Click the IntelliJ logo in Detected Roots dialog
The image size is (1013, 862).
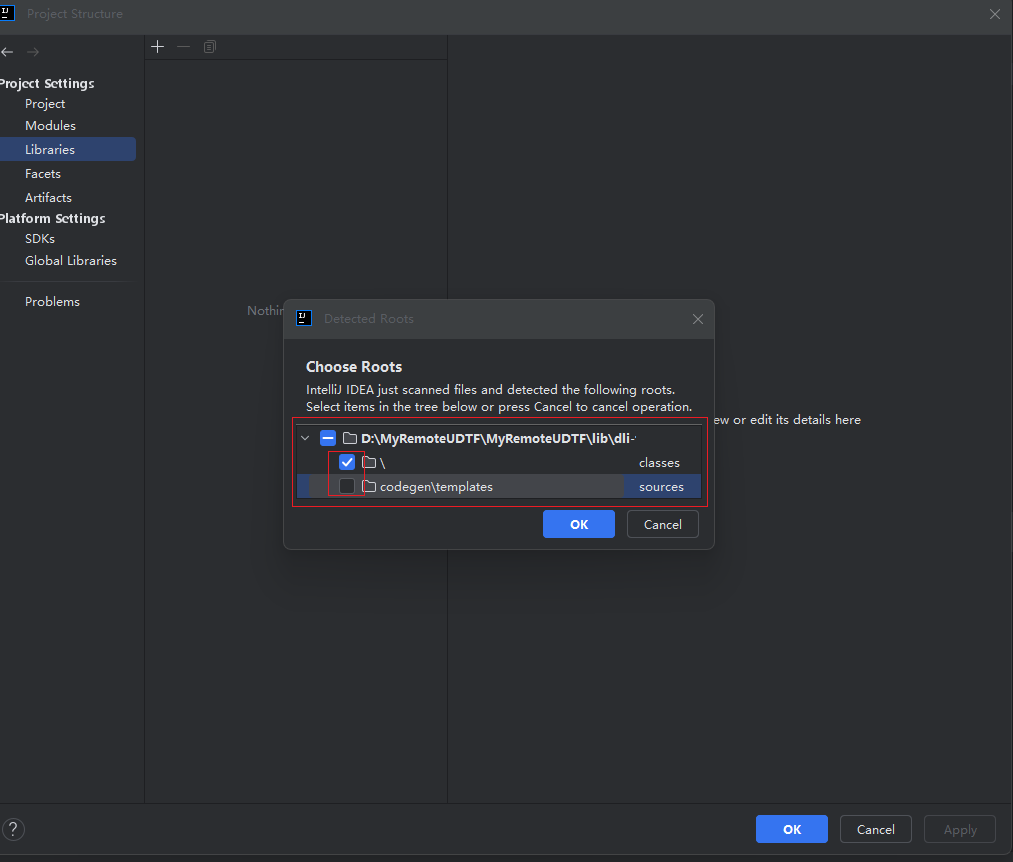[304, 319]
